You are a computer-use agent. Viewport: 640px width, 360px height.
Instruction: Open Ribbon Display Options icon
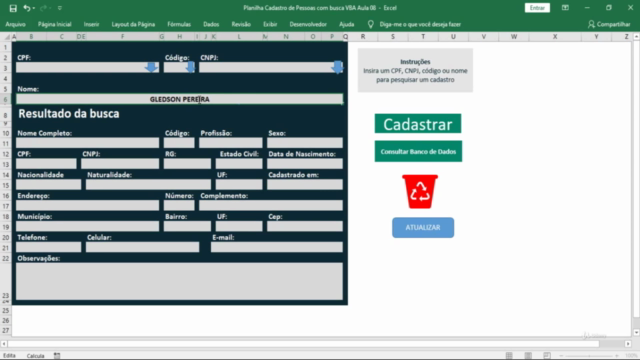(x=565, y=8)
